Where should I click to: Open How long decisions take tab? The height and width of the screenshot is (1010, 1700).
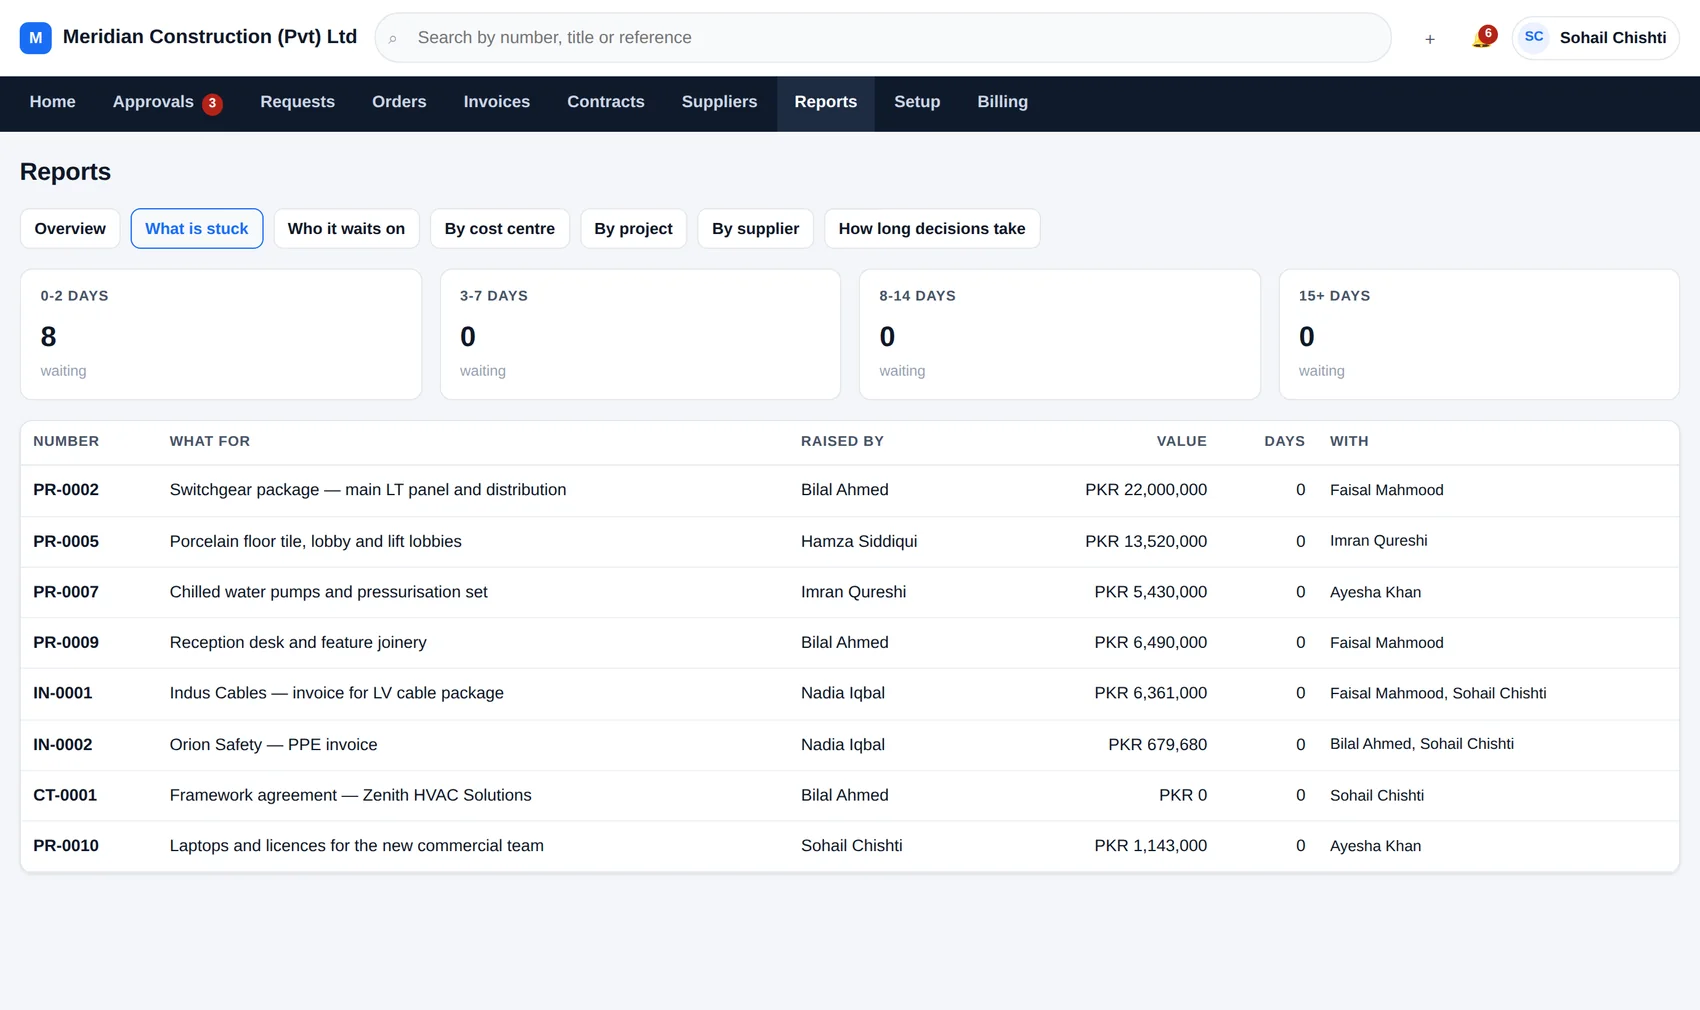click(x=932, y=229)
